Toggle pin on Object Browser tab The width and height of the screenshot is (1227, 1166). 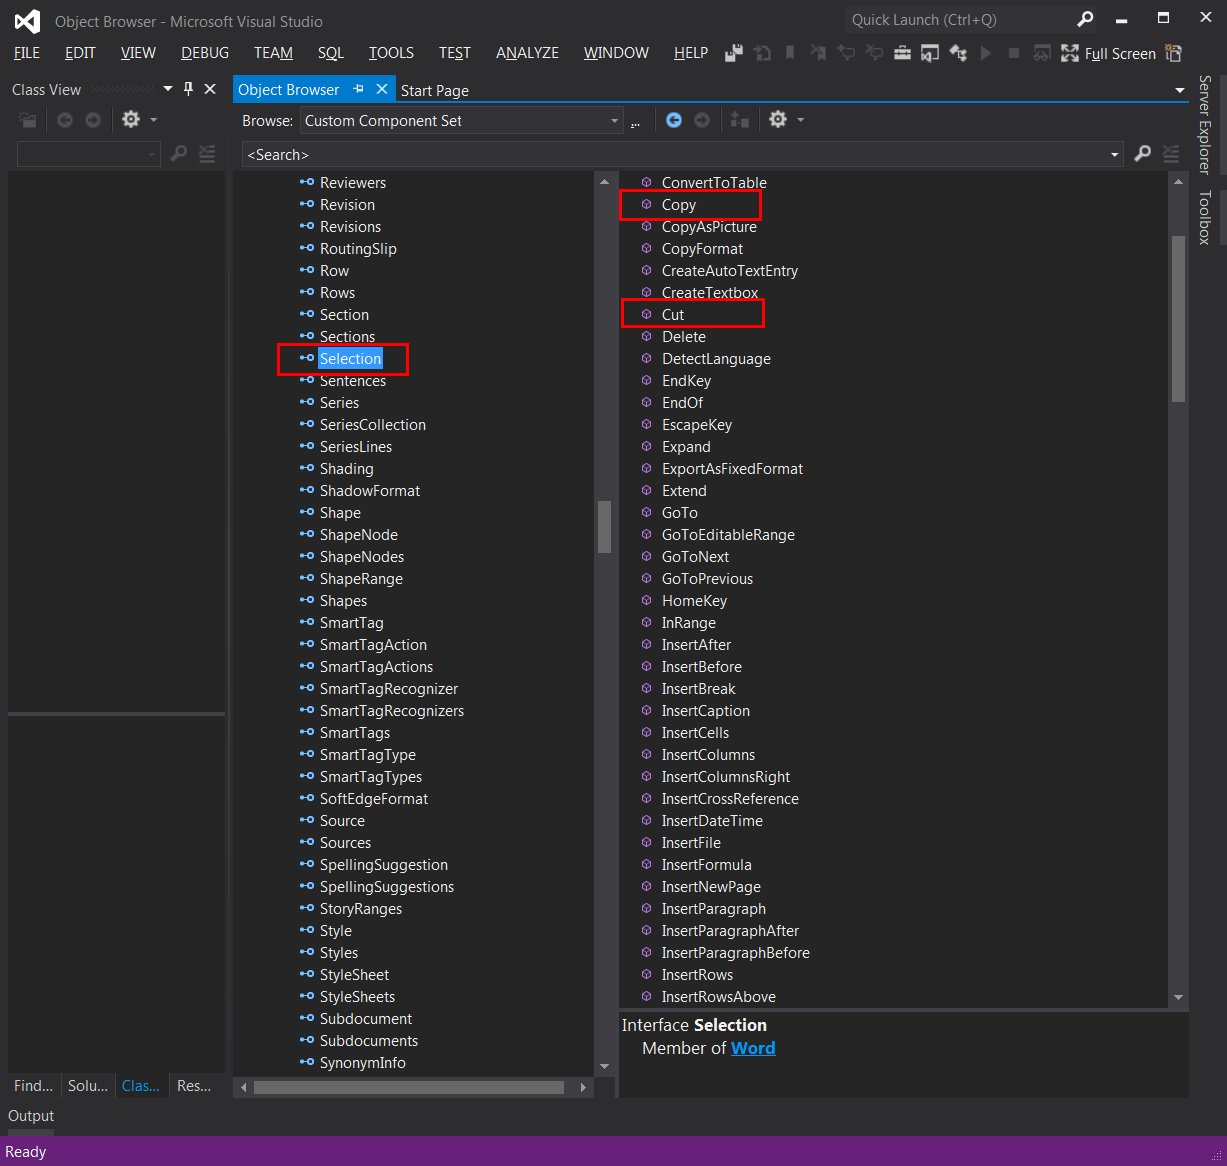(359, 89)
